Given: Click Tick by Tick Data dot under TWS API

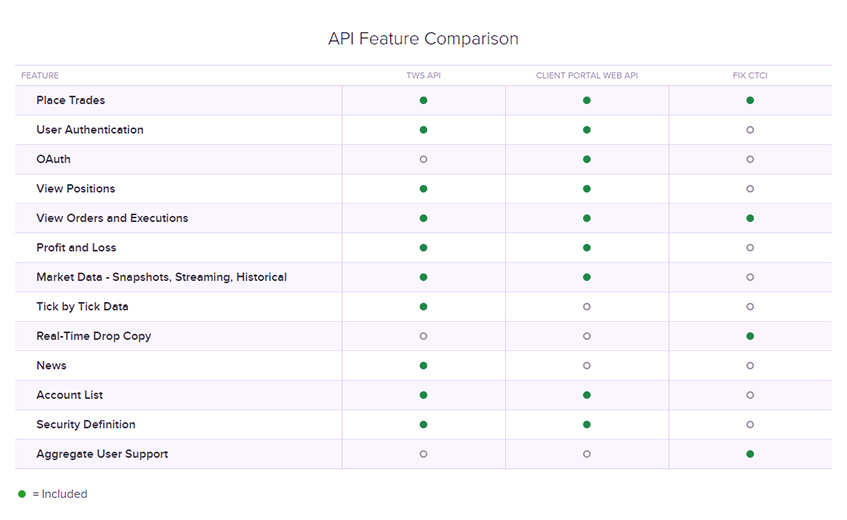Looking at the screenshot, I should coord(424,307).
